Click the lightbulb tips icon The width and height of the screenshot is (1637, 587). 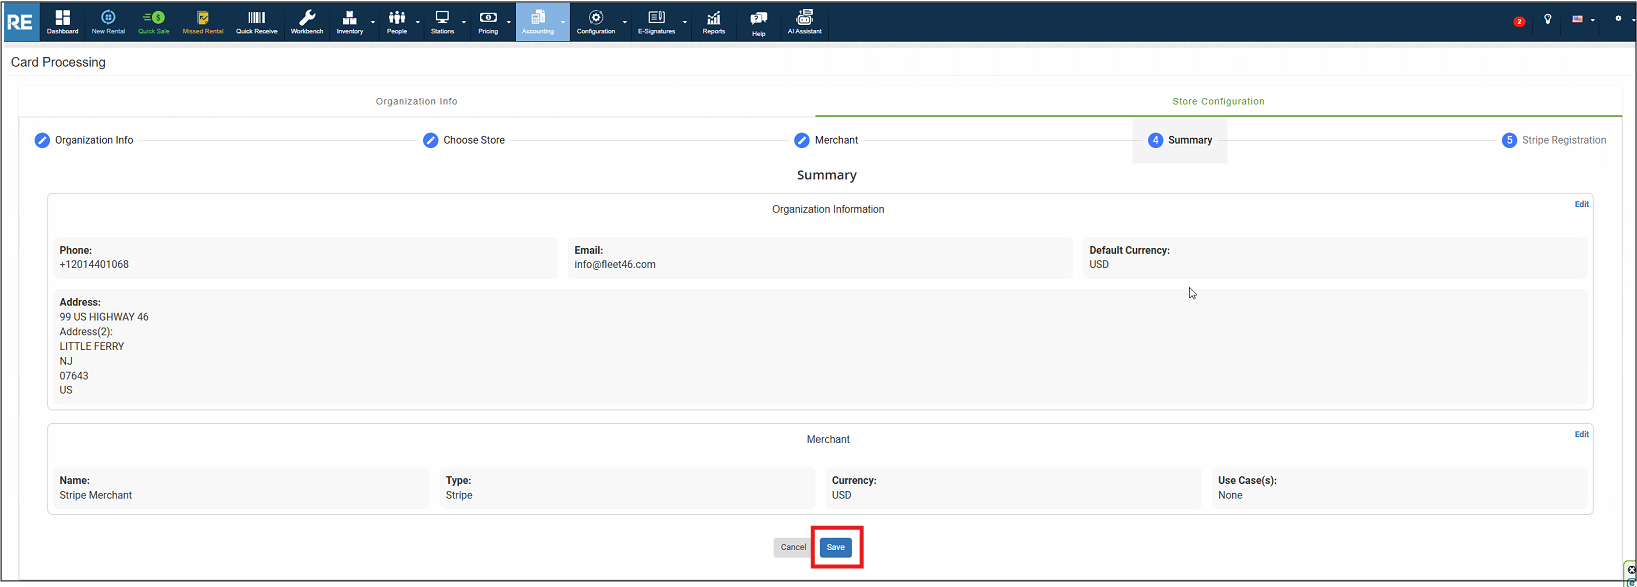(x=1548, y=19)
